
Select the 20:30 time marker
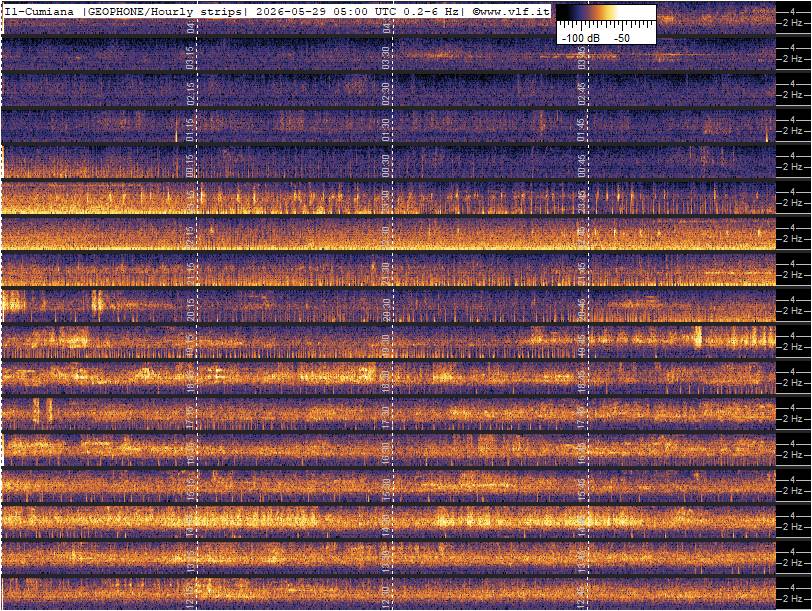coord(386,309)
